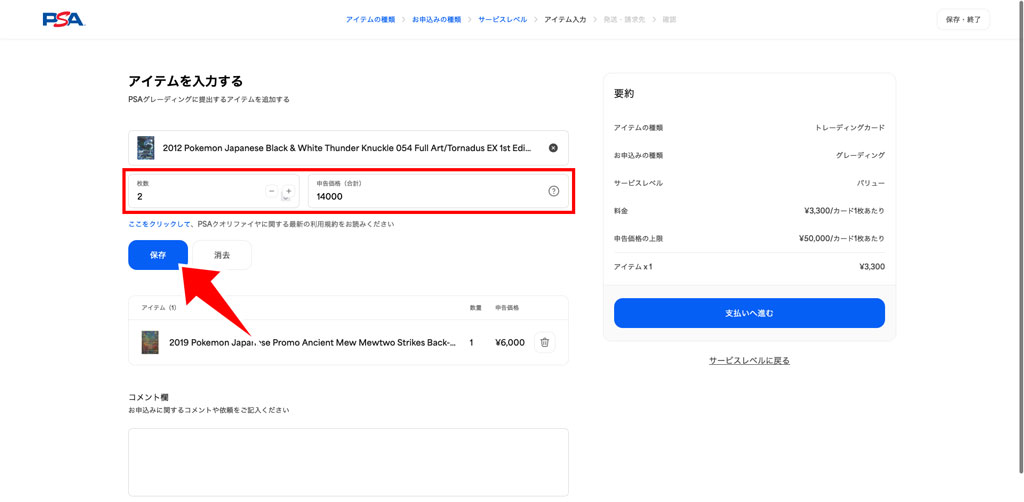
Task: Open サービスレベルに戻る link
Action: (749, 360)
